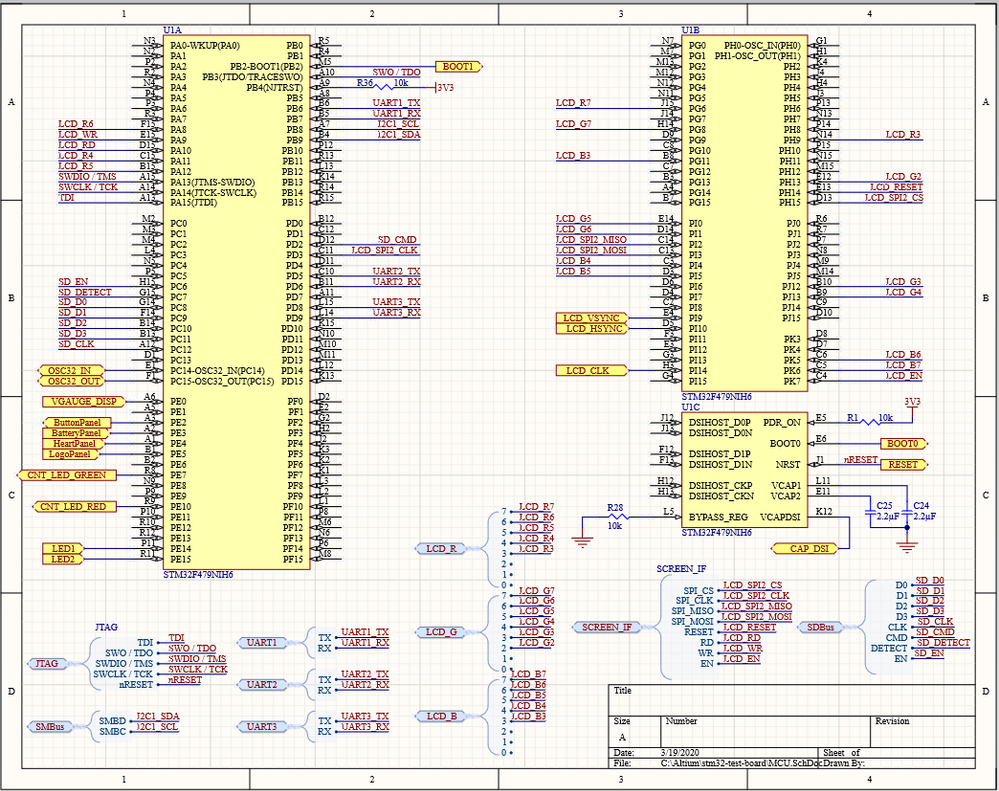Click STM32F479NIH6 label under U1A
999x791 pixels.
tap(198, 574)
